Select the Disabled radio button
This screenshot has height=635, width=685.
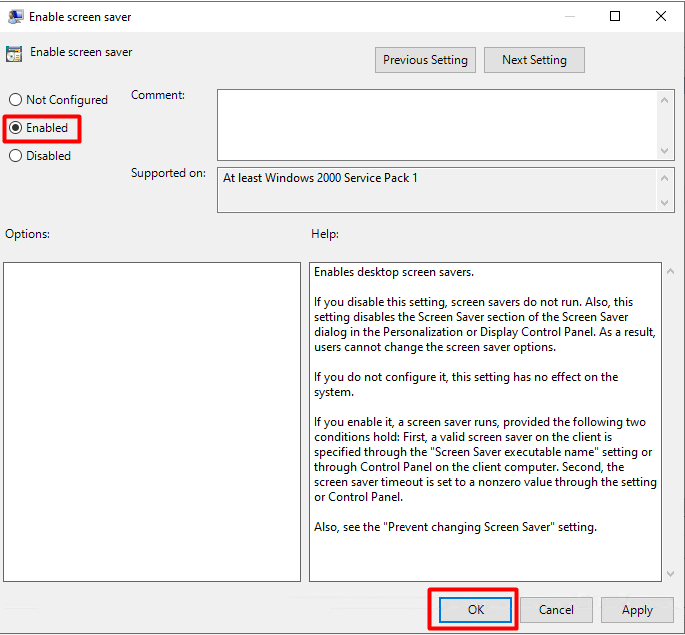(x=40, y=156)
